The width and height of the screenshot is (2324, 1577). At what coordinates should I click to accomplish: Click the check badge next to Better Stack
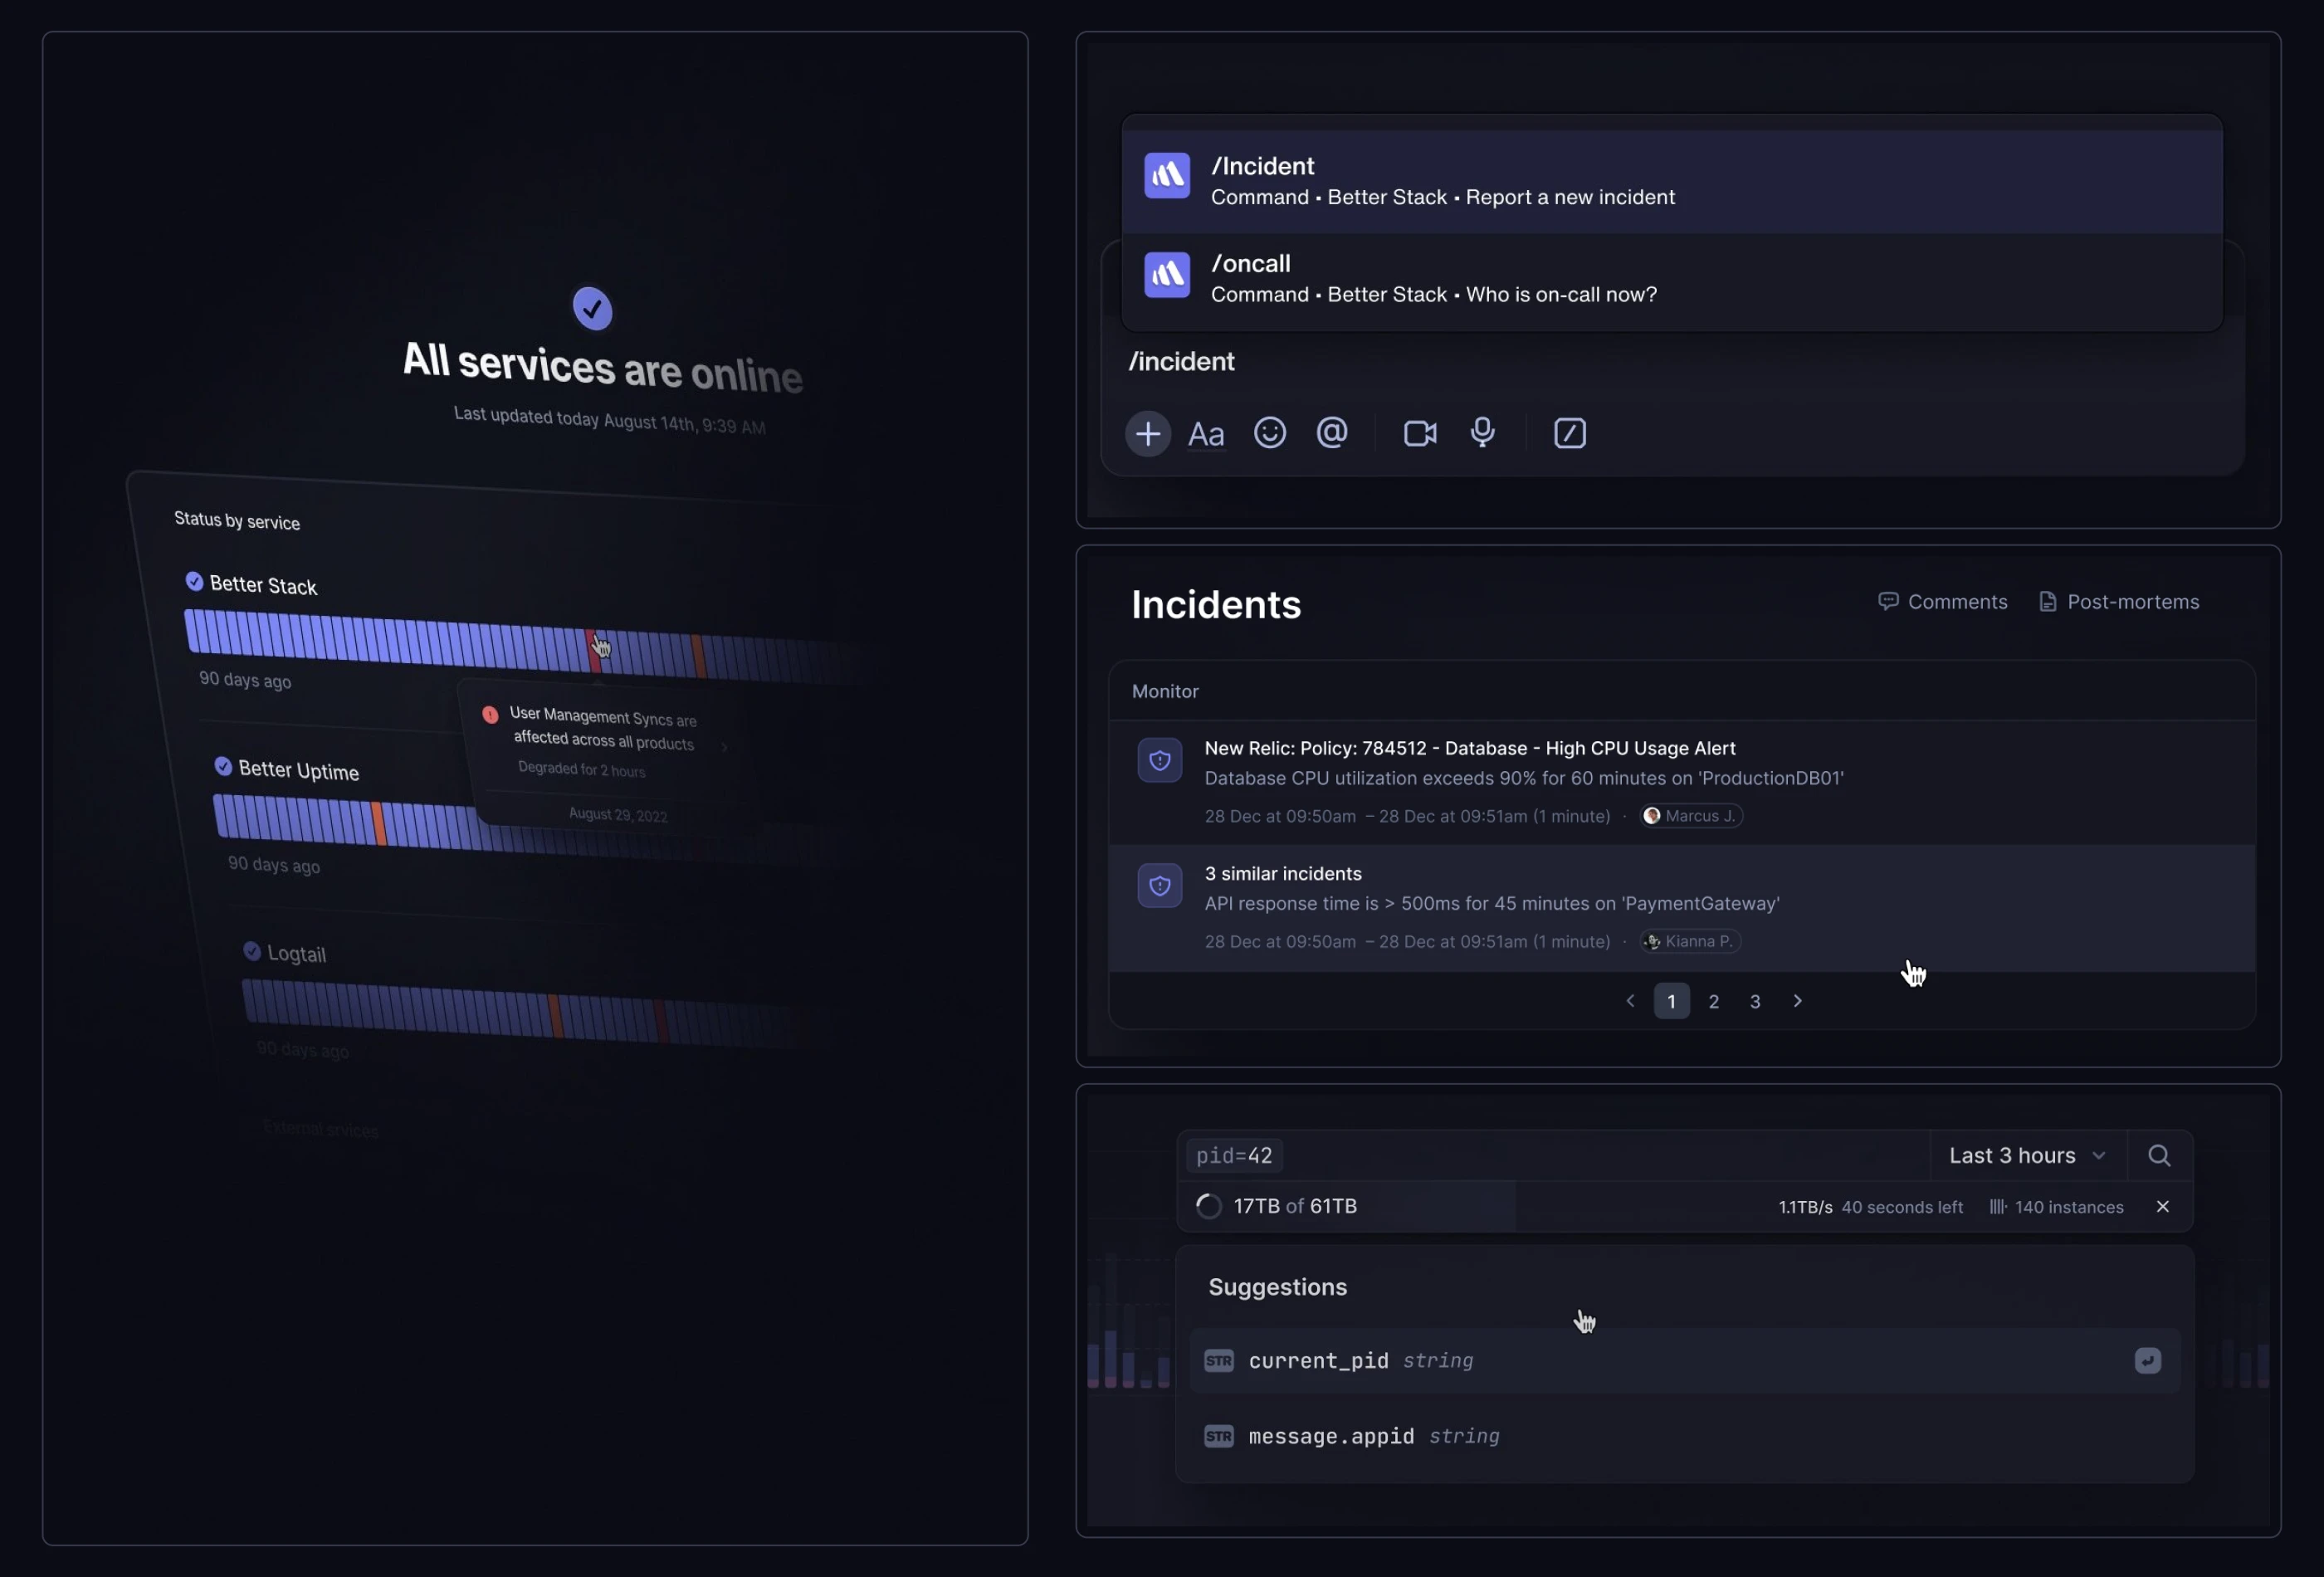[194, 582]
